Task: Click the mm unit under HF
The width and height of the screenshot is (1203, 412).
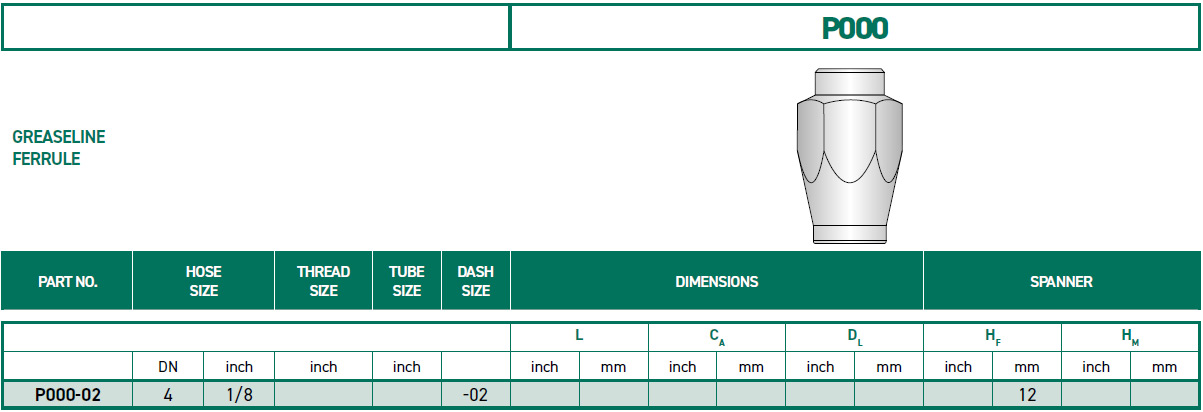Action: point(1027,367)
